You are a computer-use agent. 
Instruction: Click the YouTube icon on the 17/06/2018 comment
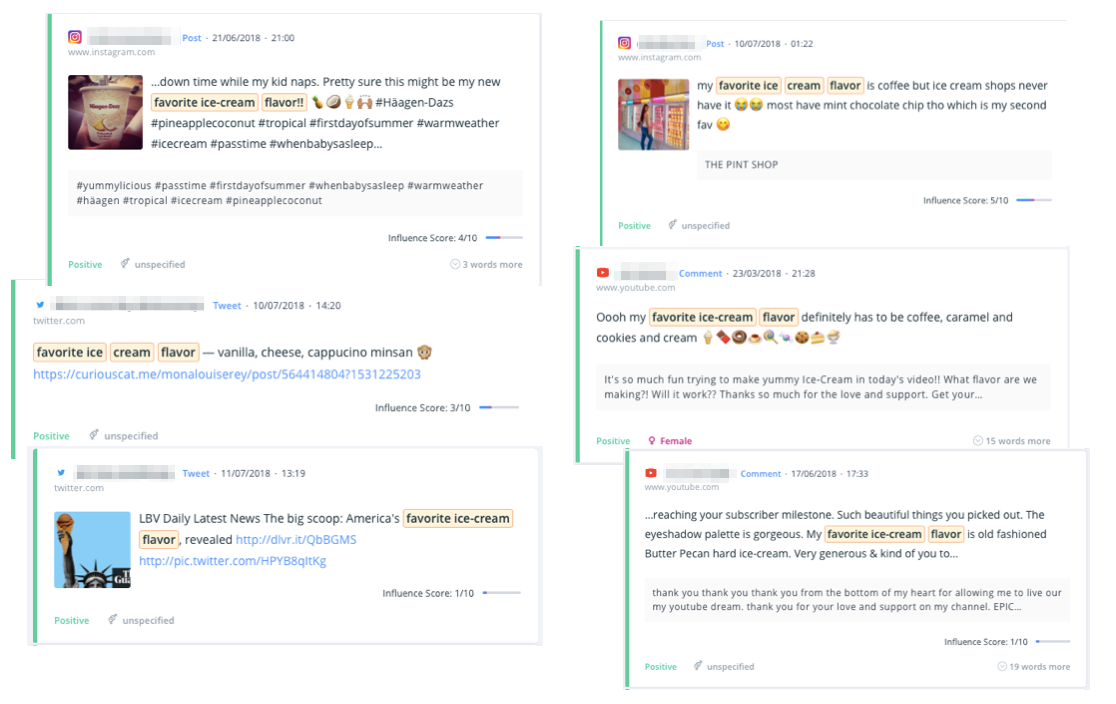tap(651, 473)
